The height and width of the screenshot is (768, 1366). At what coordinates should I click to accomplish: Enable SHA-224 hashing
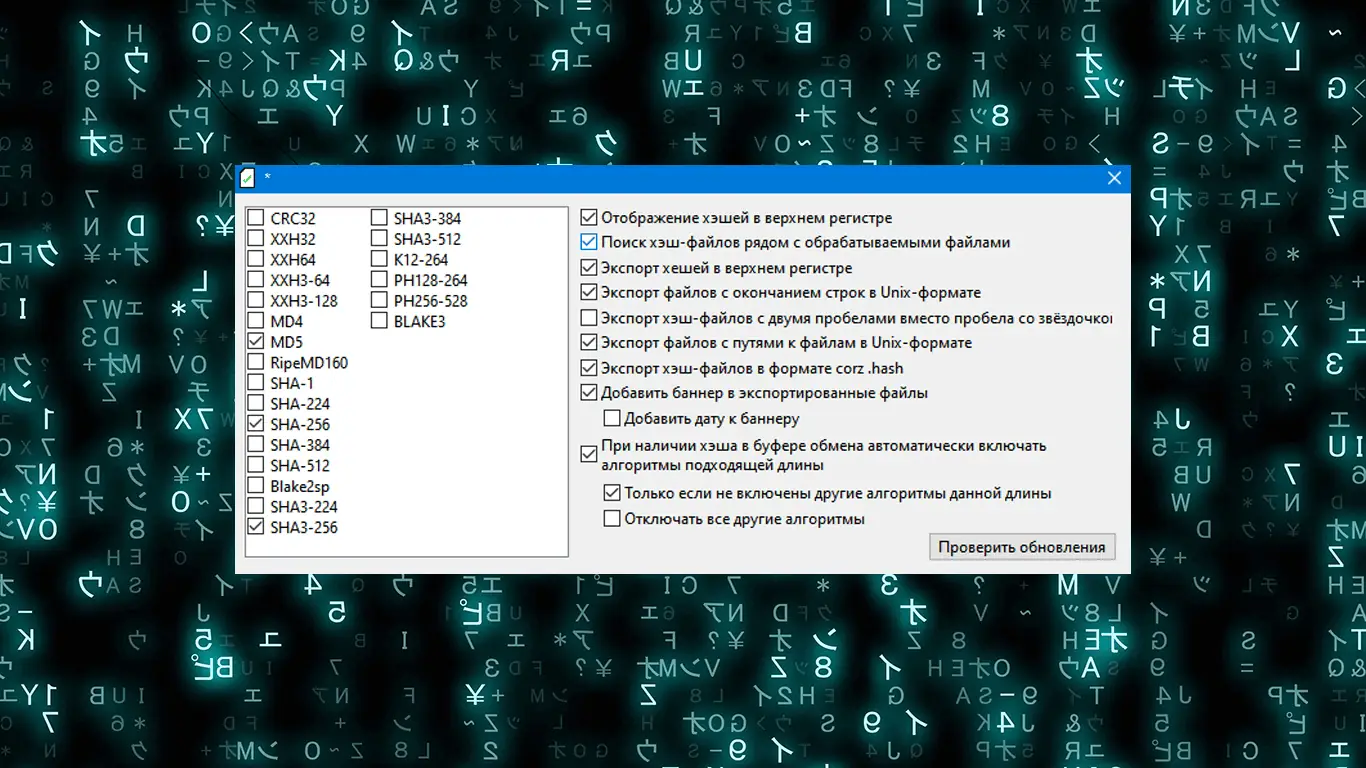coord(257,404)
